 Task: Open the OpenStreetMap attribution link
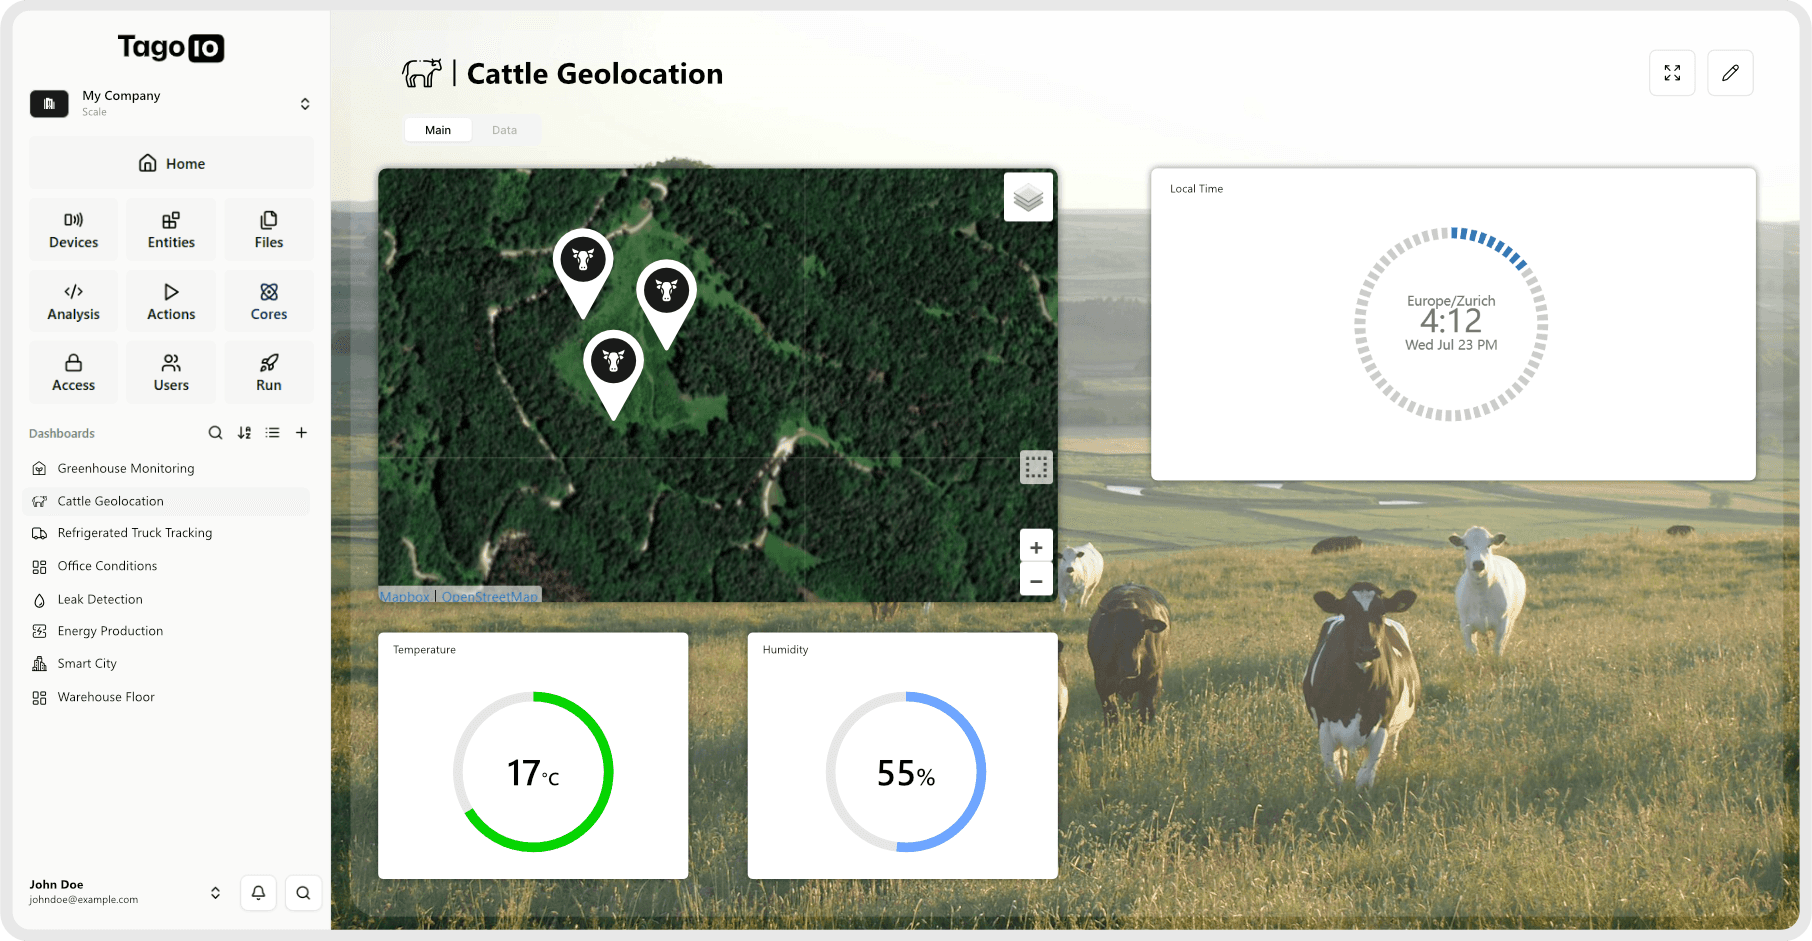[489, 596]
